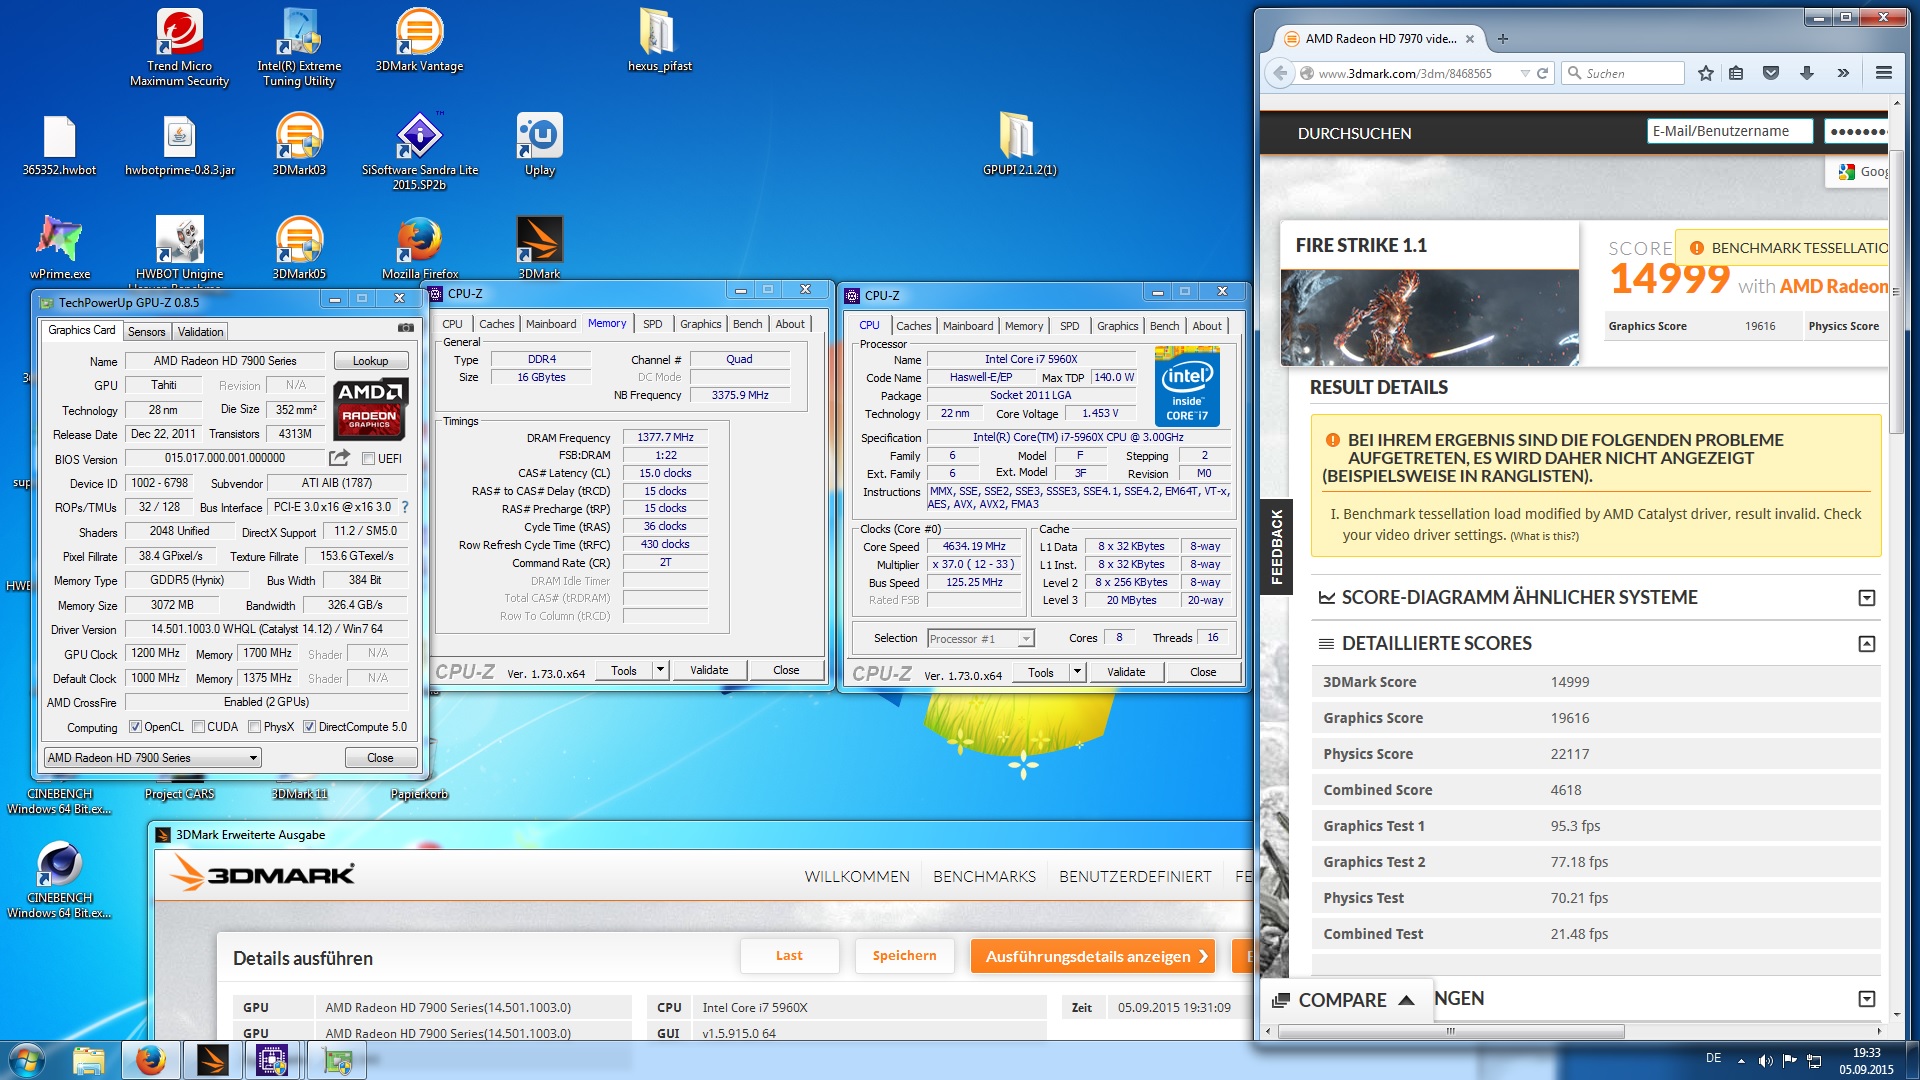The image size is (1920, 1080).
Task: Open Firefox hamburger menu
Action: (x=1884, y=73)
